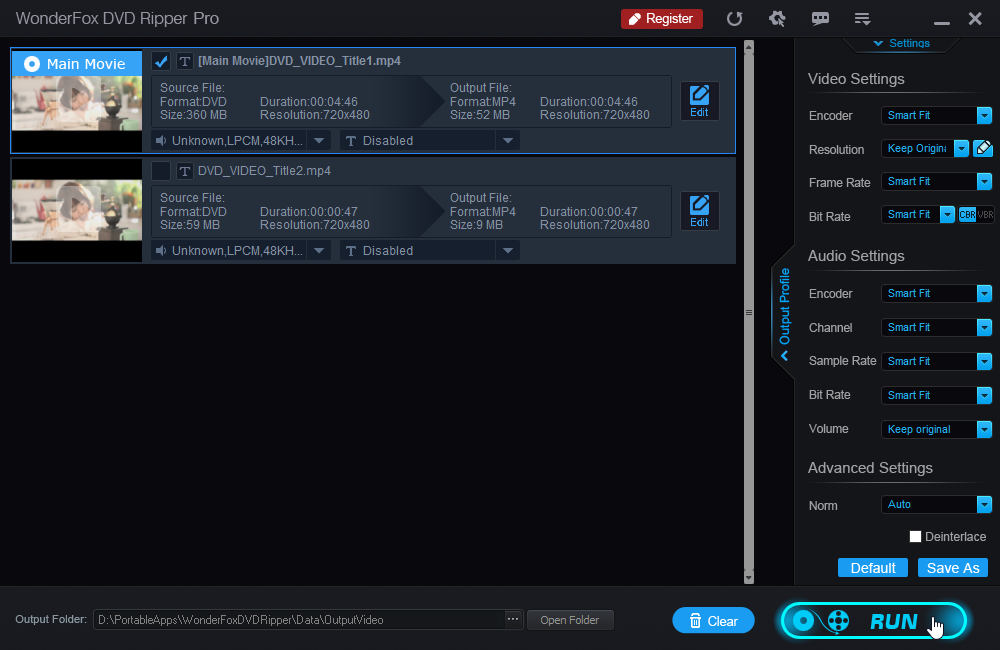The height and width of the screenshot is (650, 1000).
Task: Click the film reel icon on RUN button
Action: tap(839, 621)
